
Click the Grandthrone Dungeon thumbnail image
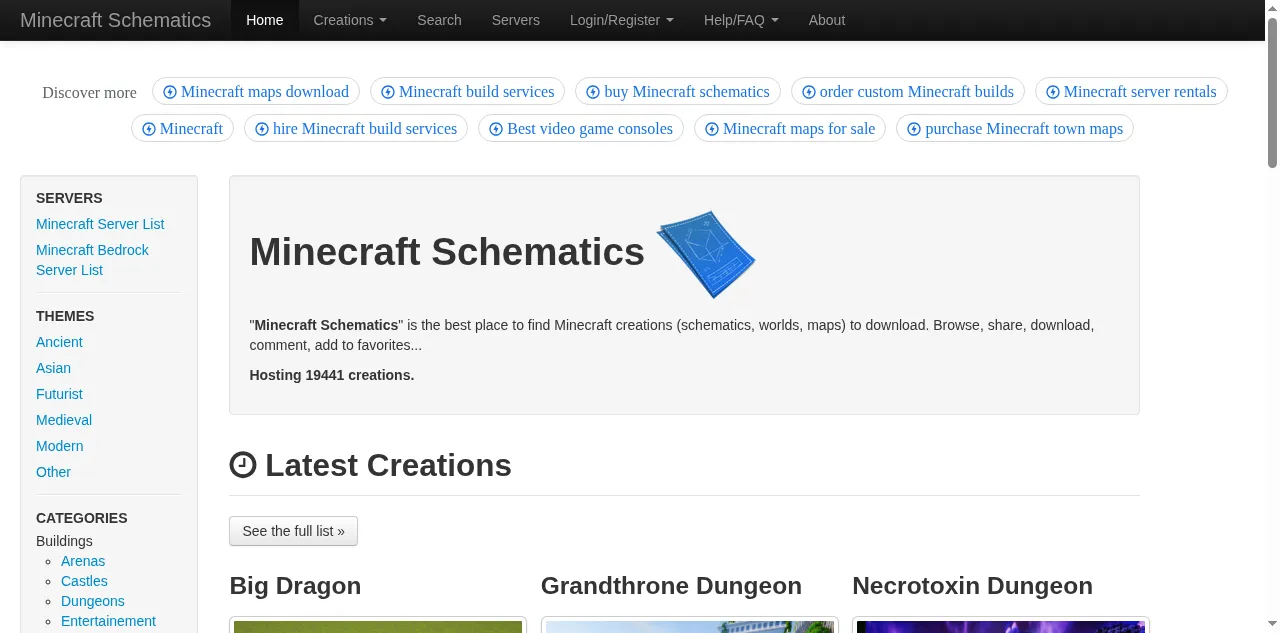690,626
